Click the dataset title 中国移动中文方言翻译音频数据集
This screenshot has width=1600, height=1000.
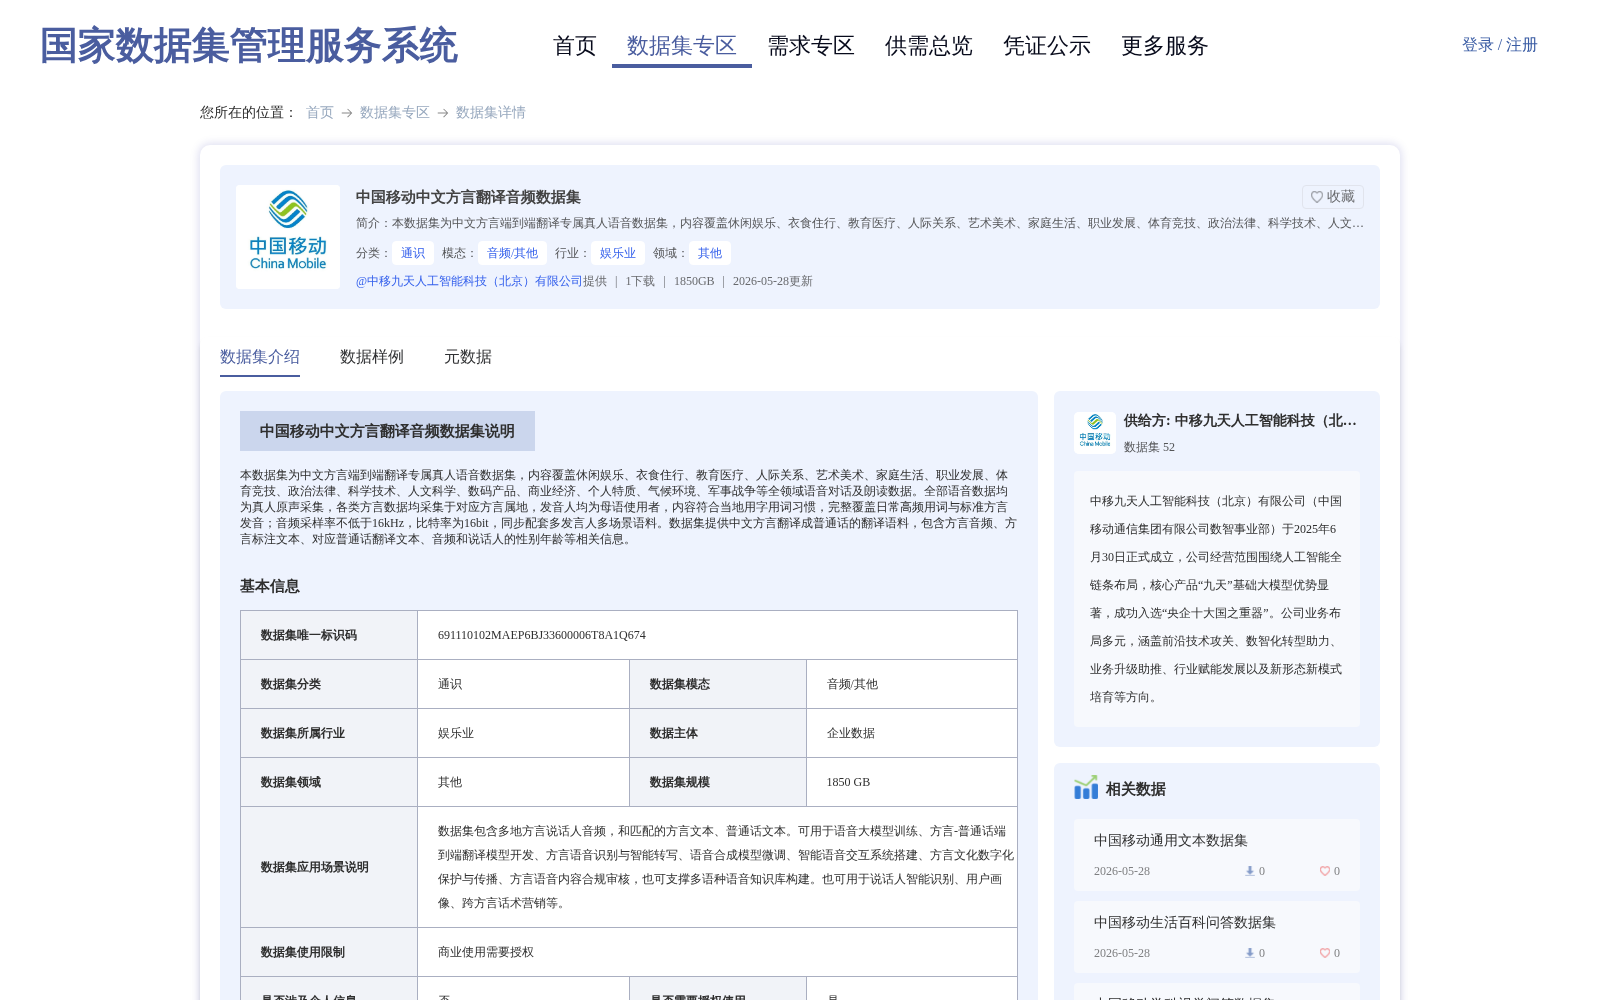point(468,197)
